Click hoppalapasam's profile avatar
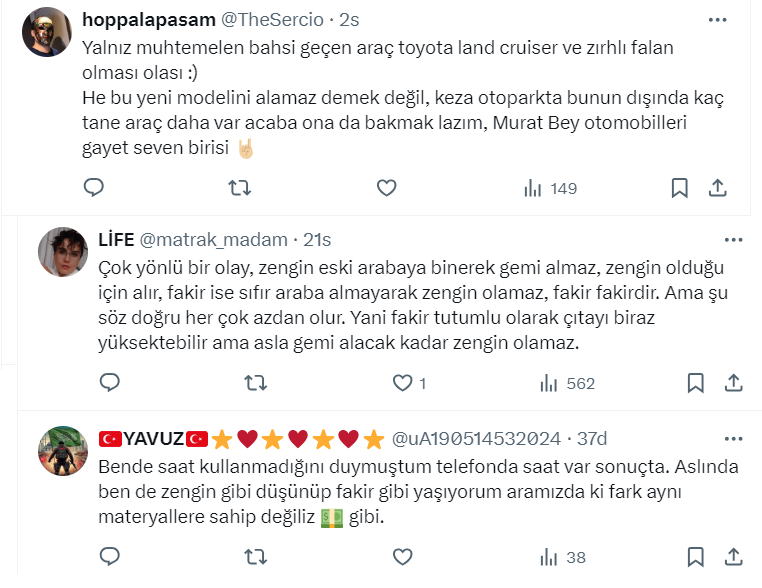This screenshot has height=588, width=762. [47, 32]
